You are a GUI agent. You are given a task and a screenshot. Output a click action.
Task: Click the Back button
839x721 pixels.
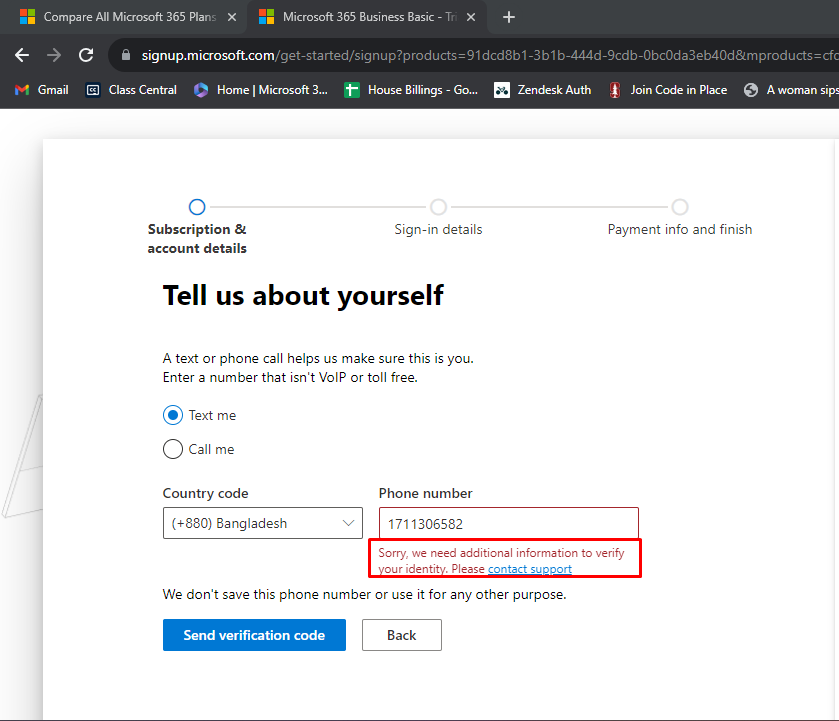click(x=402, y=635)
